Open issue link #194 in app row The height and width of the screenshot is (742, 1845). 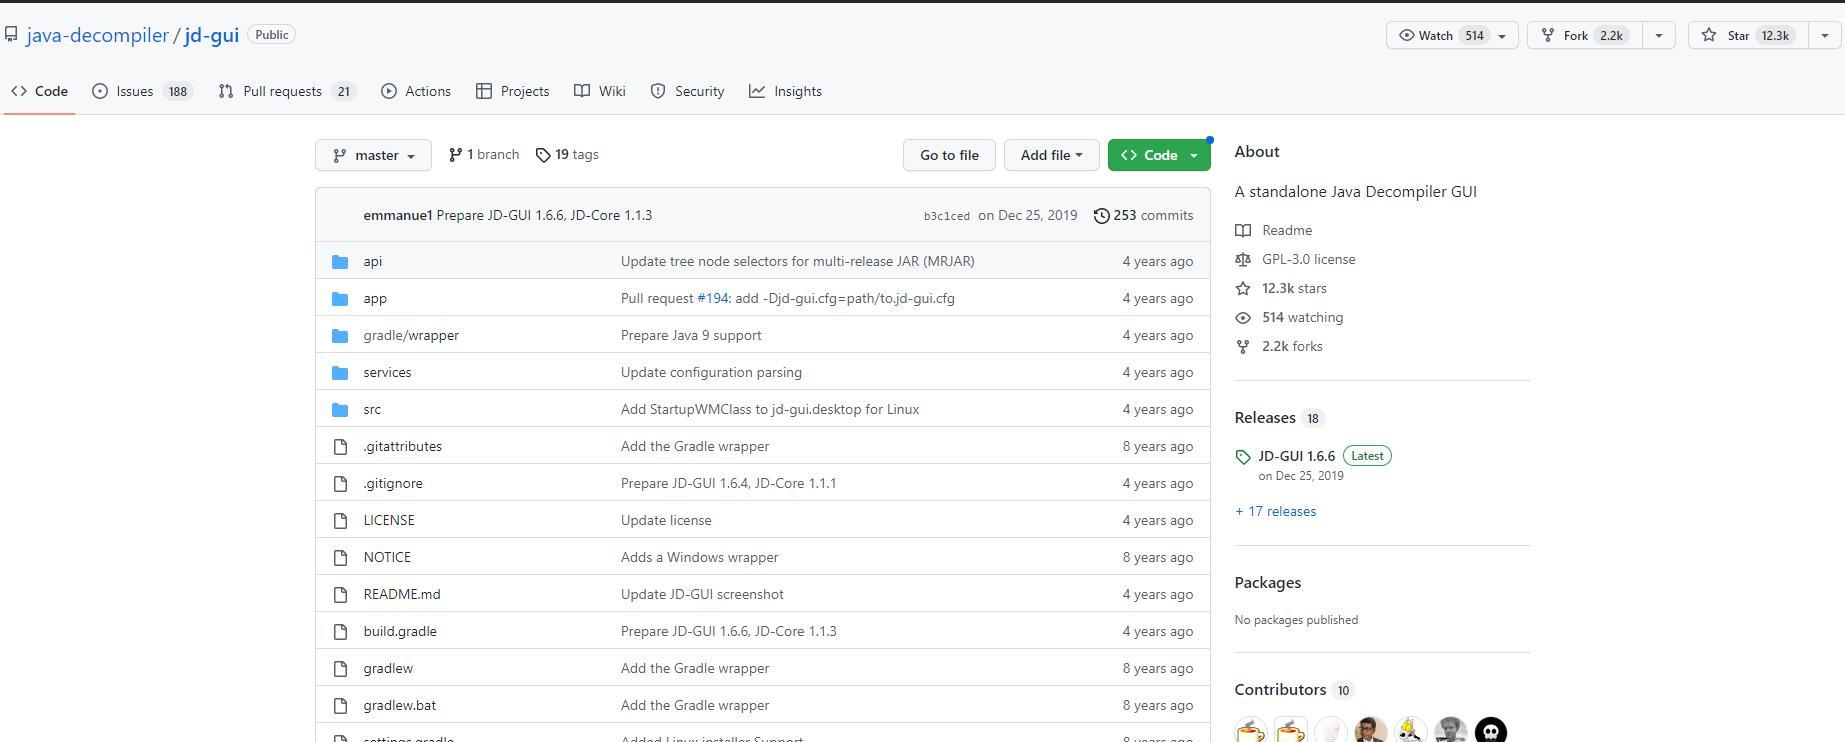click(713, 299)
